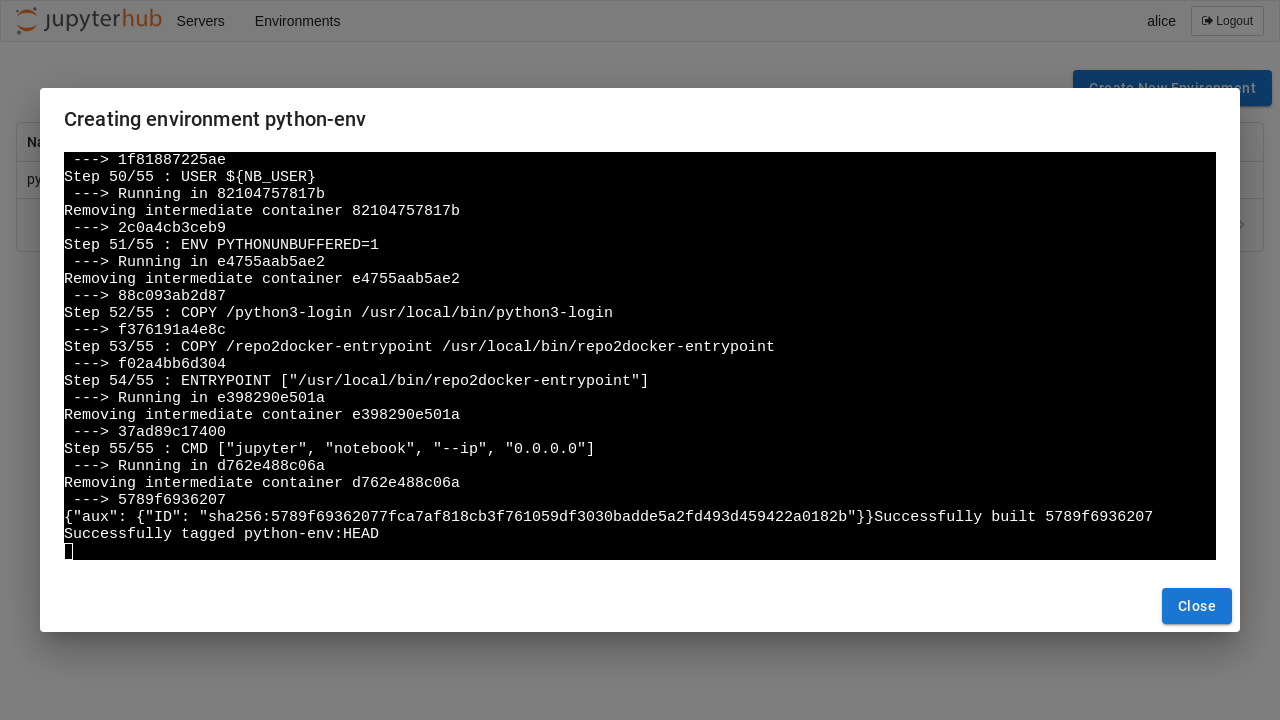Select the python-env table row
Viewport: 1280px width, 720px height.
[32, 180]
